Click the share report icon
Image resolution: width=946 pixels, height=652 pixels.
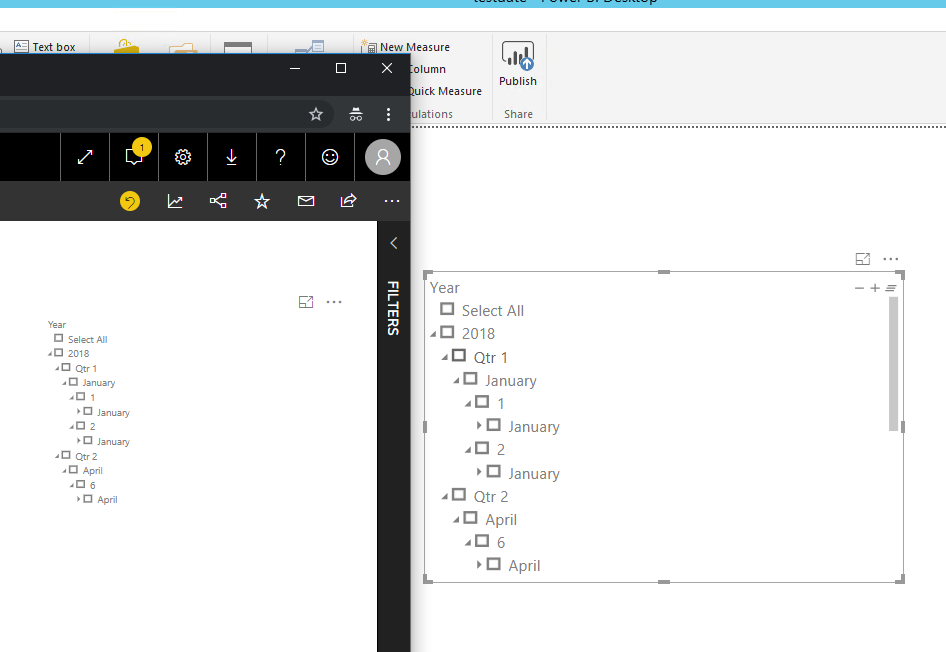point(349,201)
